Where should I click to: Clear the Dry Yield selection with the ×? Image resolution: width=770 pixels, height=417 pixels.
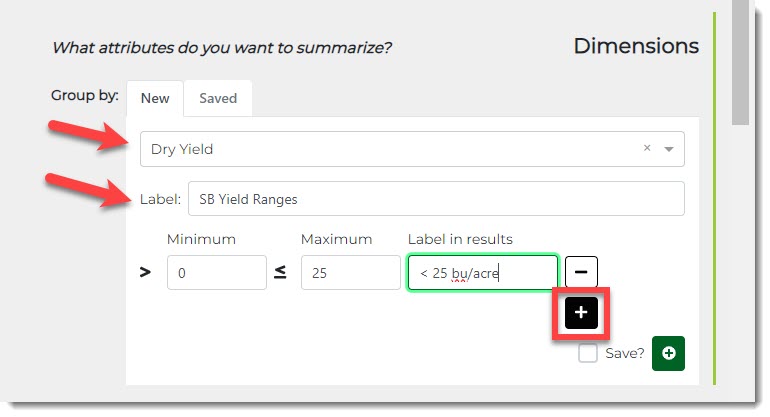point(647,148)
